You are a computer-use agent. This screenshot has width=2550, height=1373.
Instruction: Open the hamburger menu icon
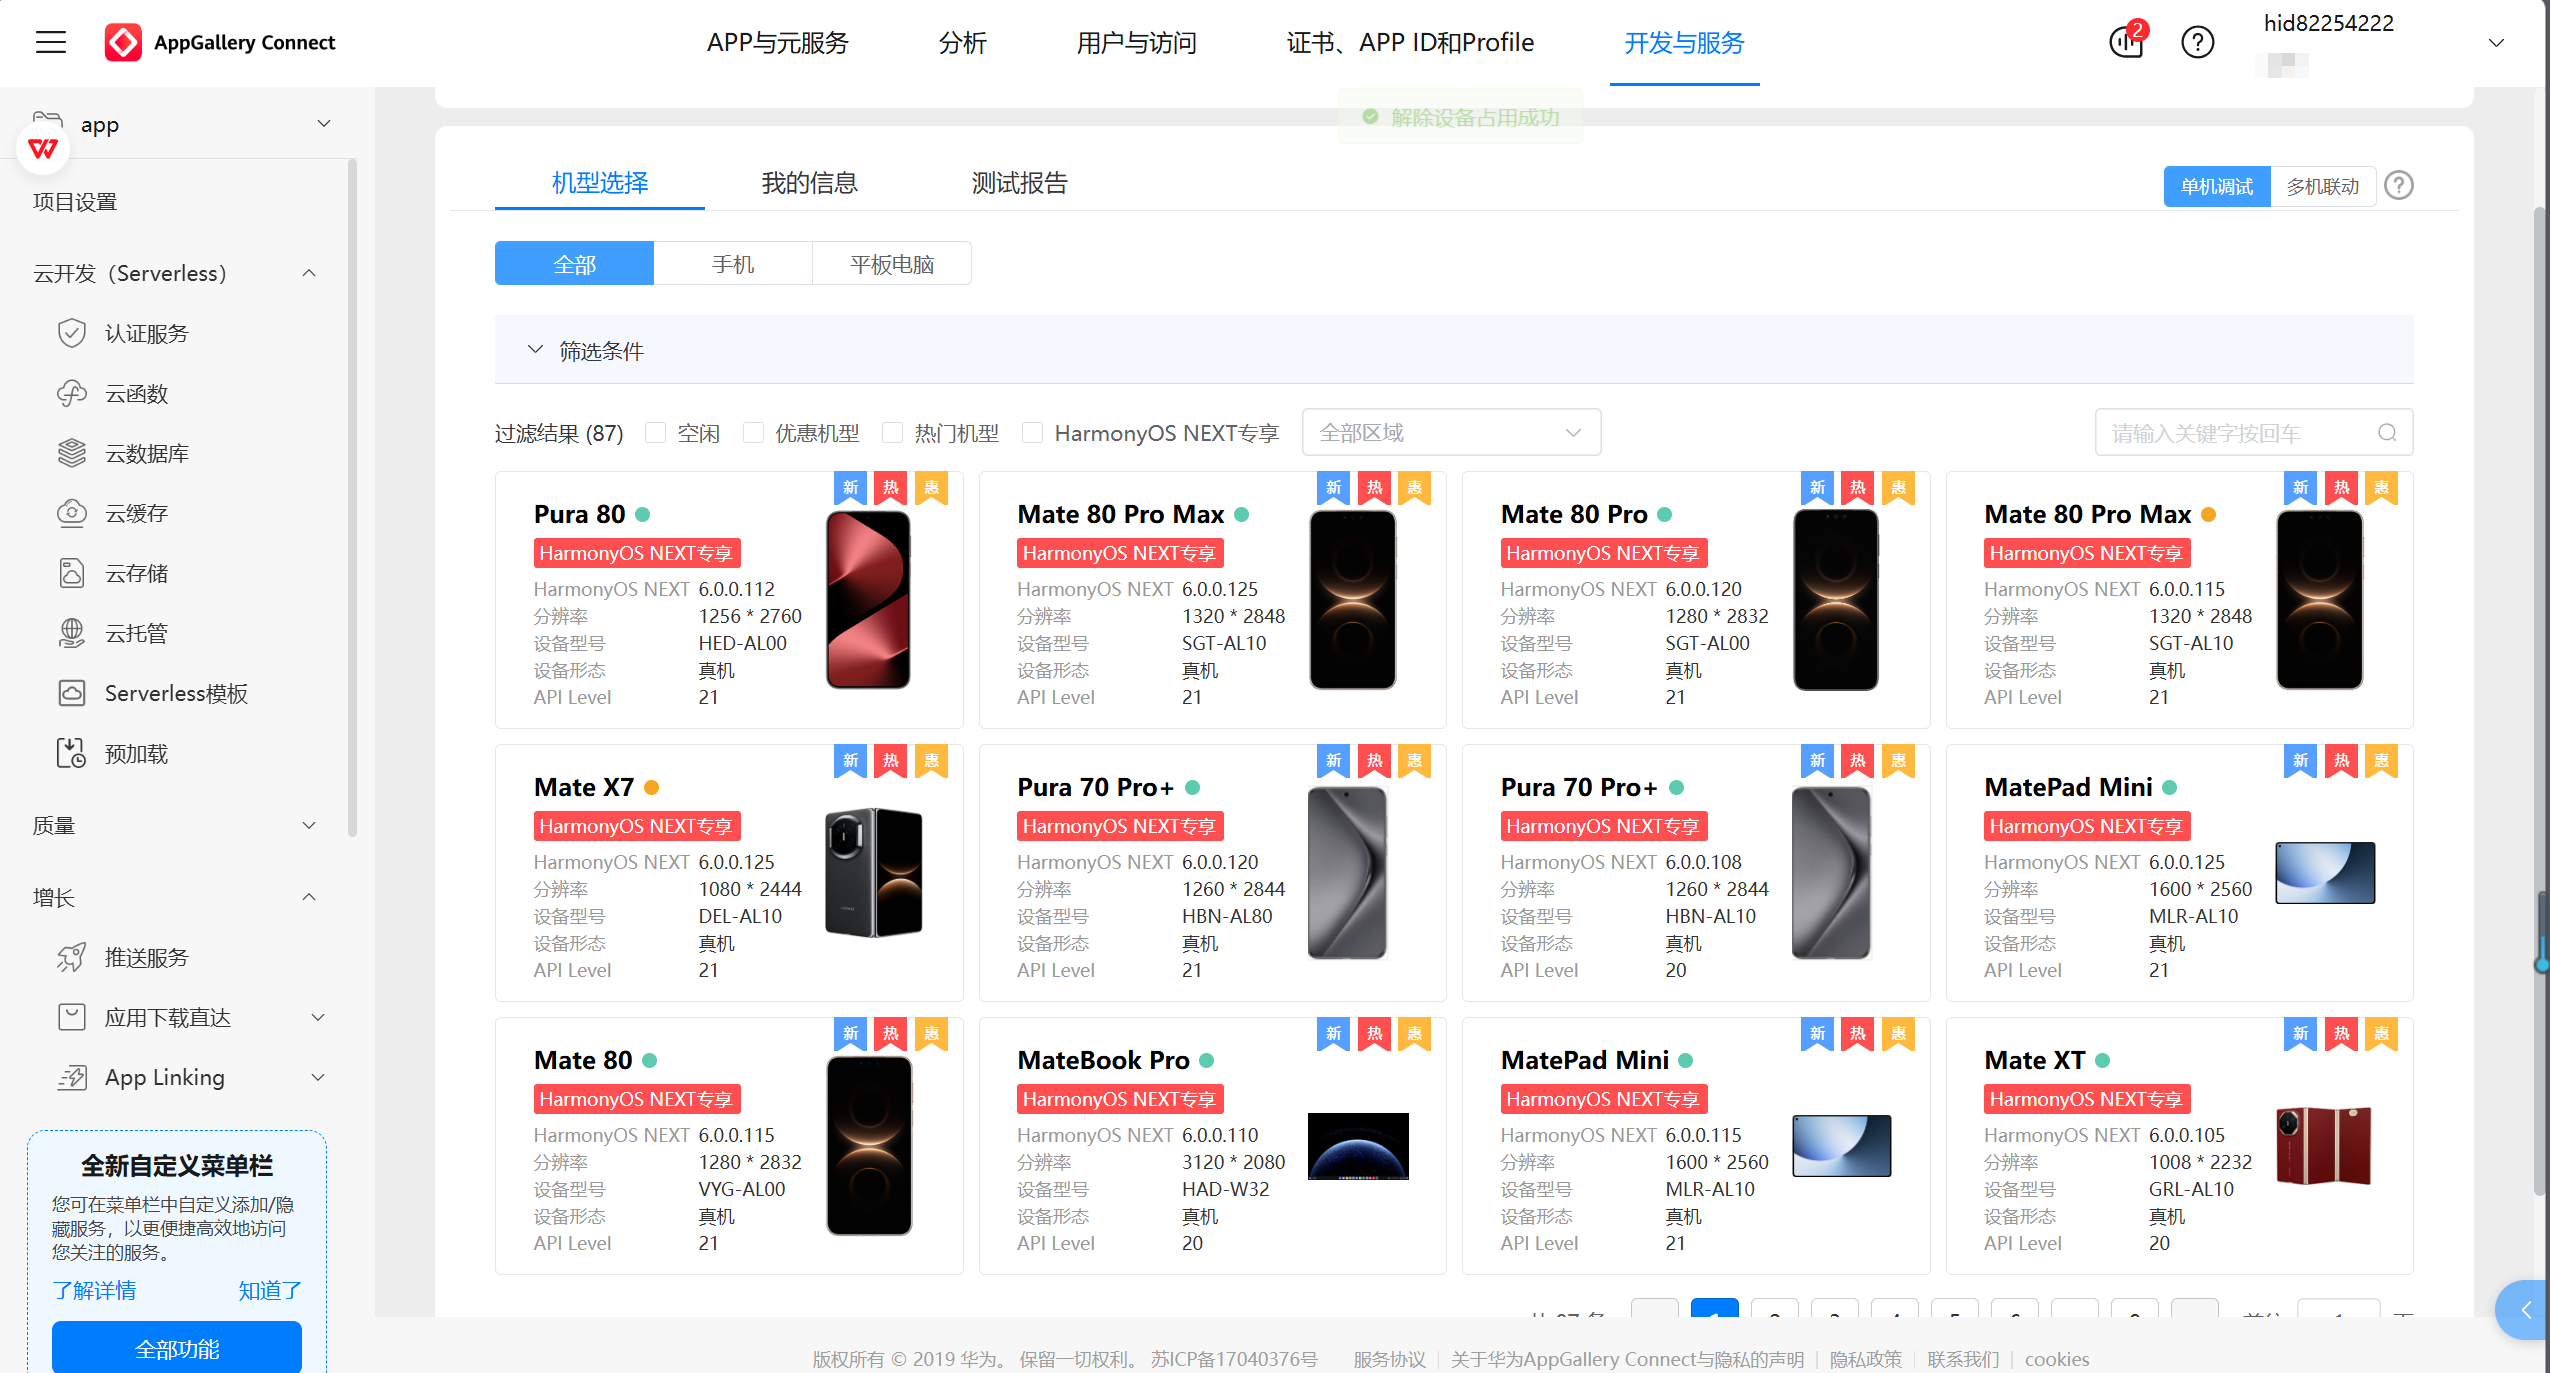[x=51, y=42]
